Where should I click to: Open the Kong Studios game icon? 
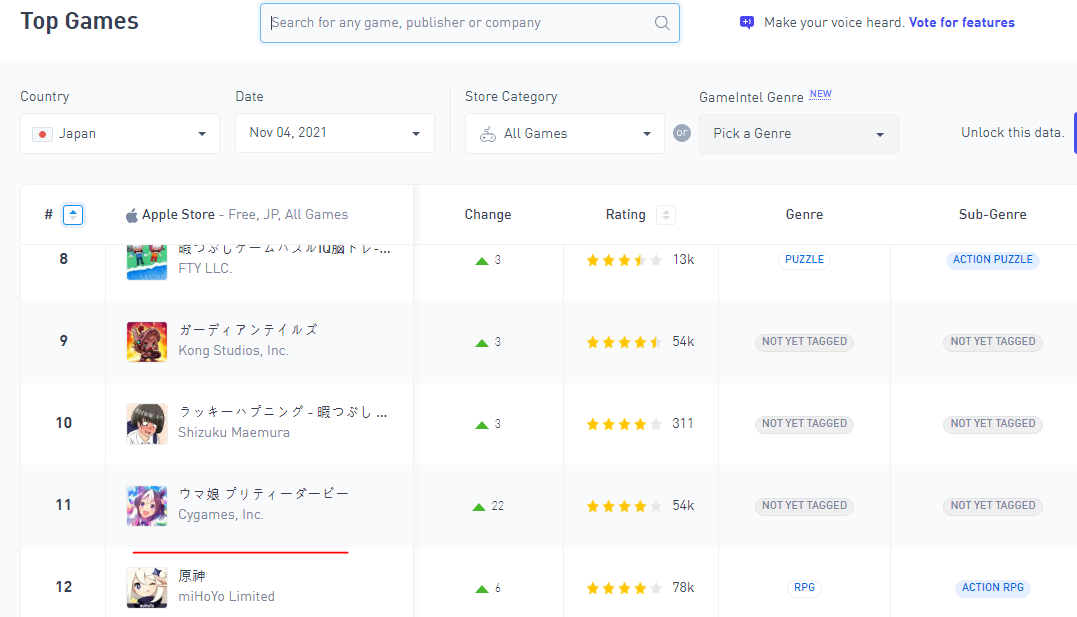pyautogui.click(x=147, y=341)
